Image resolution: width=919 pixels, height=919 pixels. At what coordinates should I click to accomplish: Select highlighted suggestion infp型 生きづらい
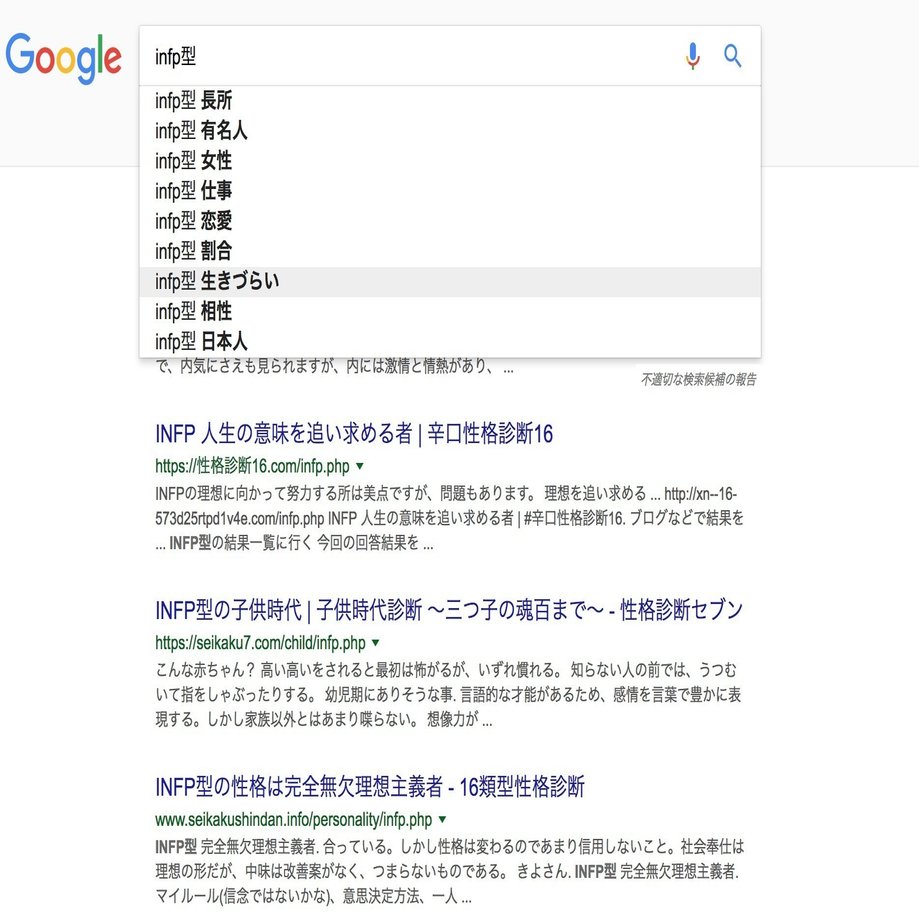pyautogui.click(x=450, y=282)
